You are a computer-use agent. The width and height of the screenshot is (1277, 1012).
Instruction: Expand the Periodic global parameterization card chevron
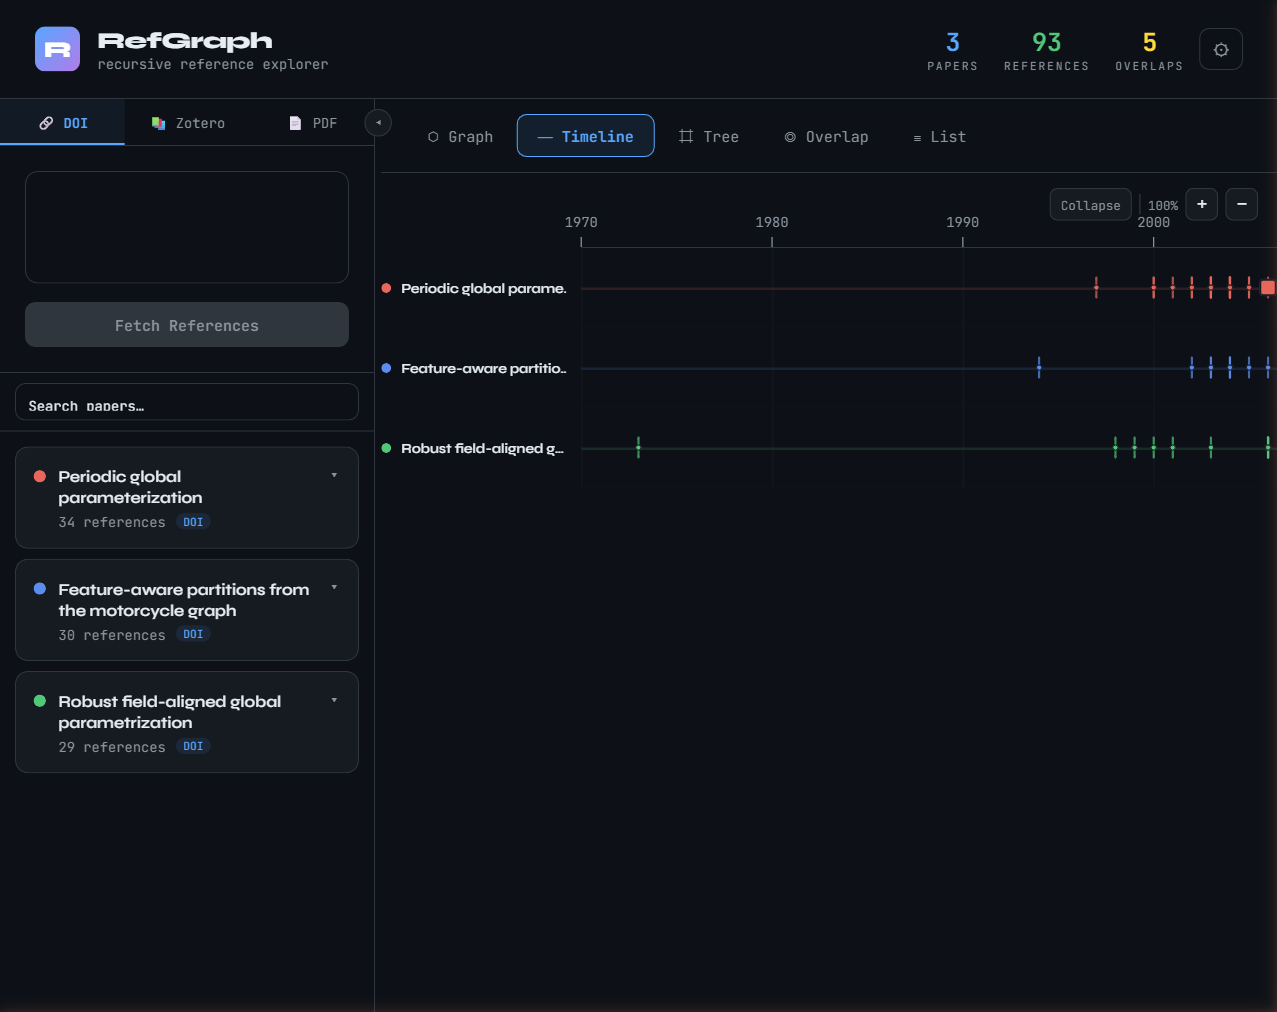coord(334,475)
